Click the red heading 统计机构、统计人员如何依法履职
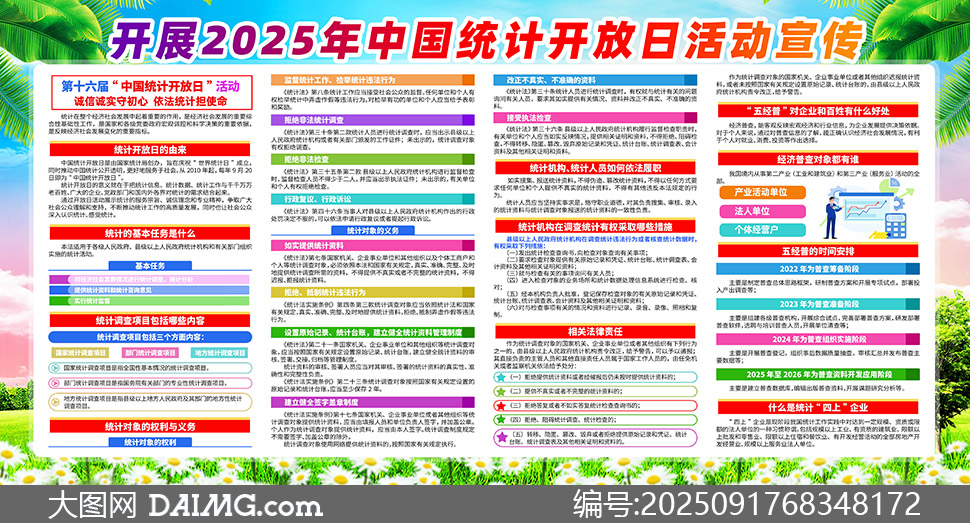970x523 pixels. (x=595, y=168)
